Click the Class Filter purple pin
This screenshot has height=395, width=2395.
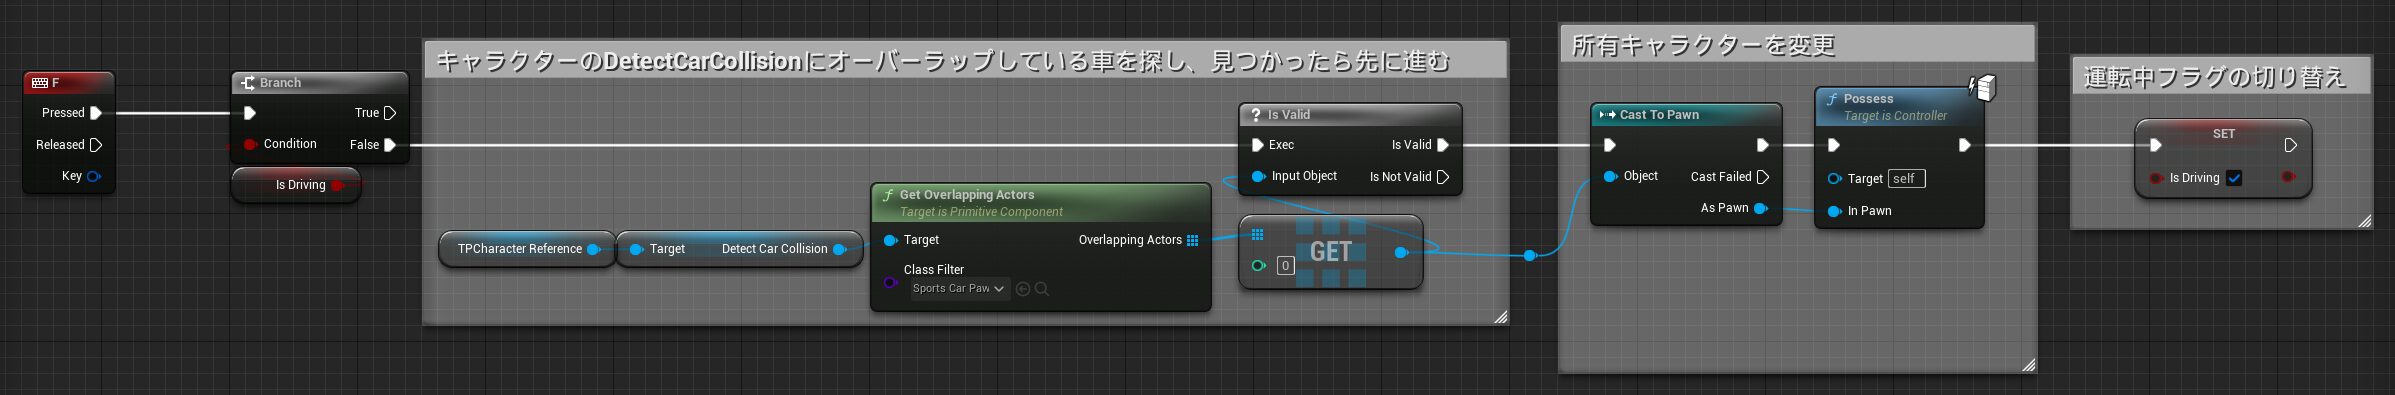click(890, 283)
